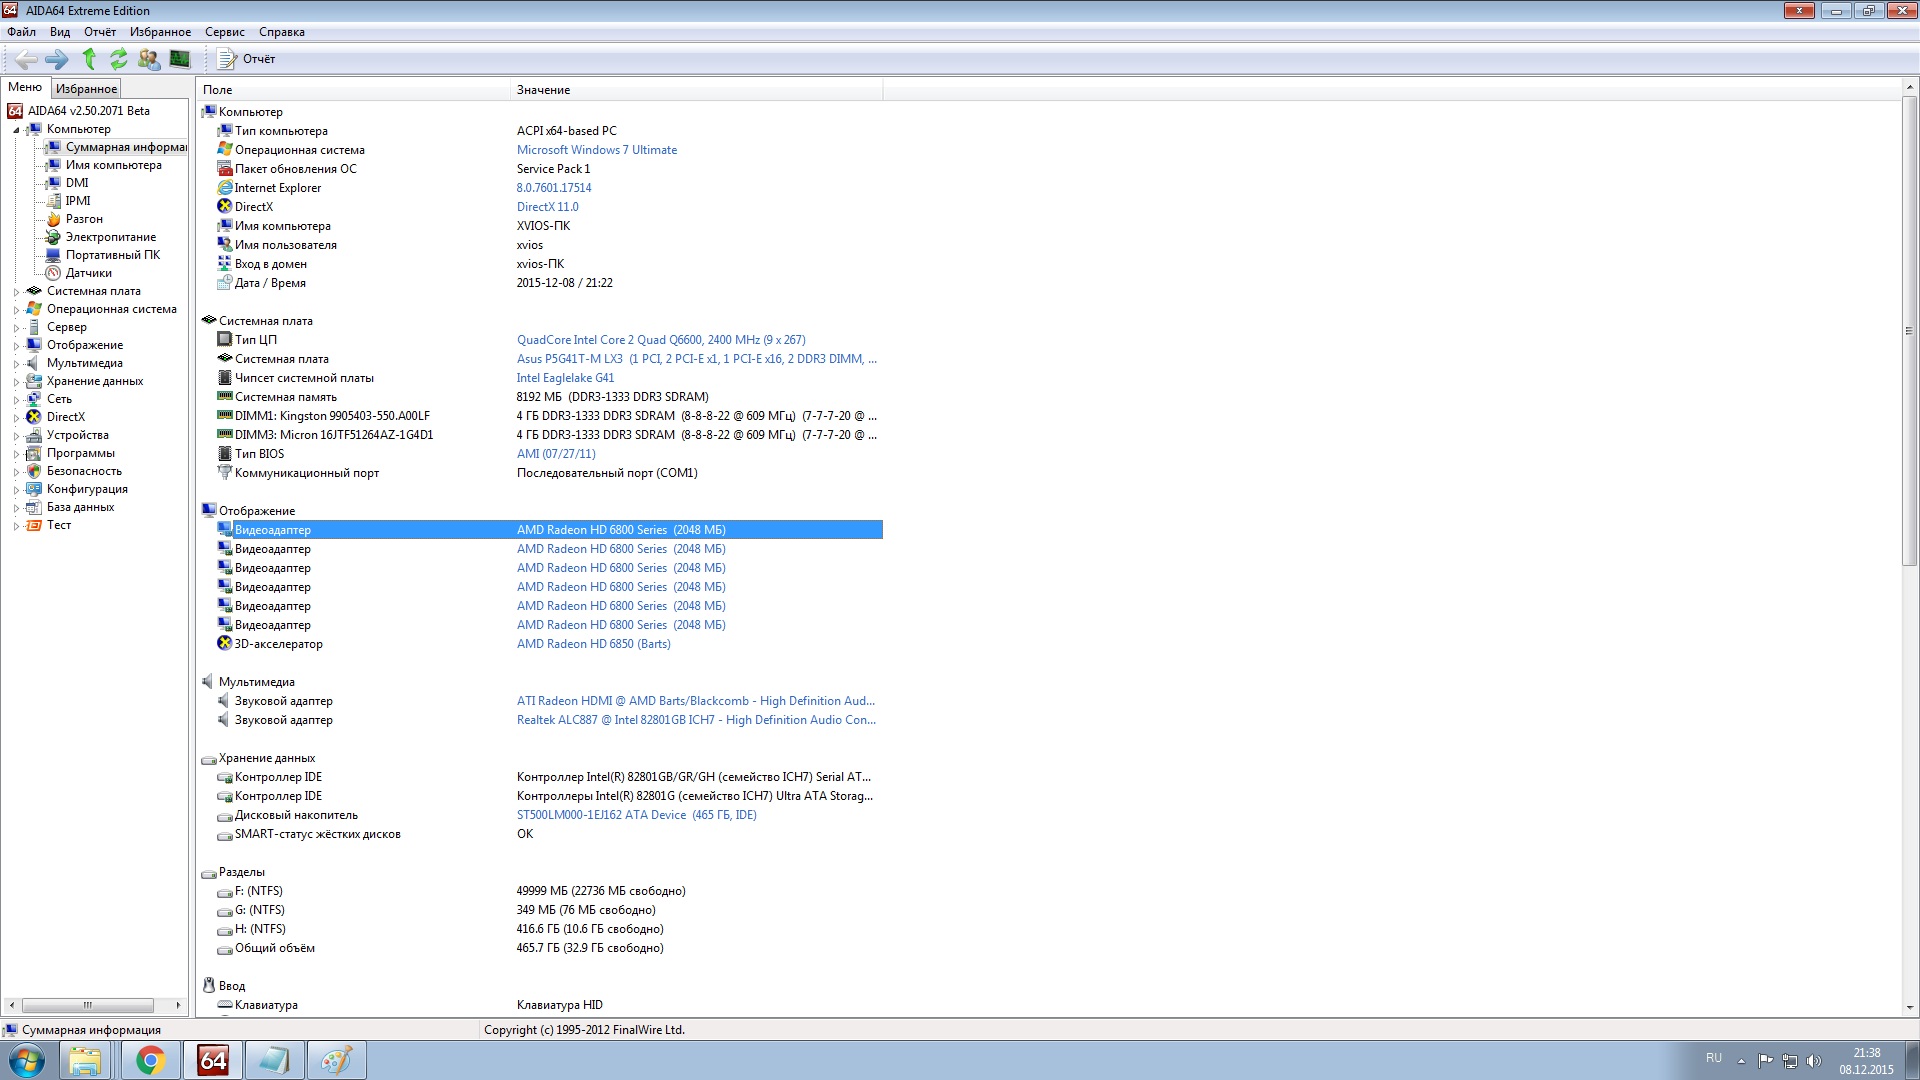1920x1080 pixels.
Task: Expand the Мультимедиа tree node
Action: (x=16, y=364)
